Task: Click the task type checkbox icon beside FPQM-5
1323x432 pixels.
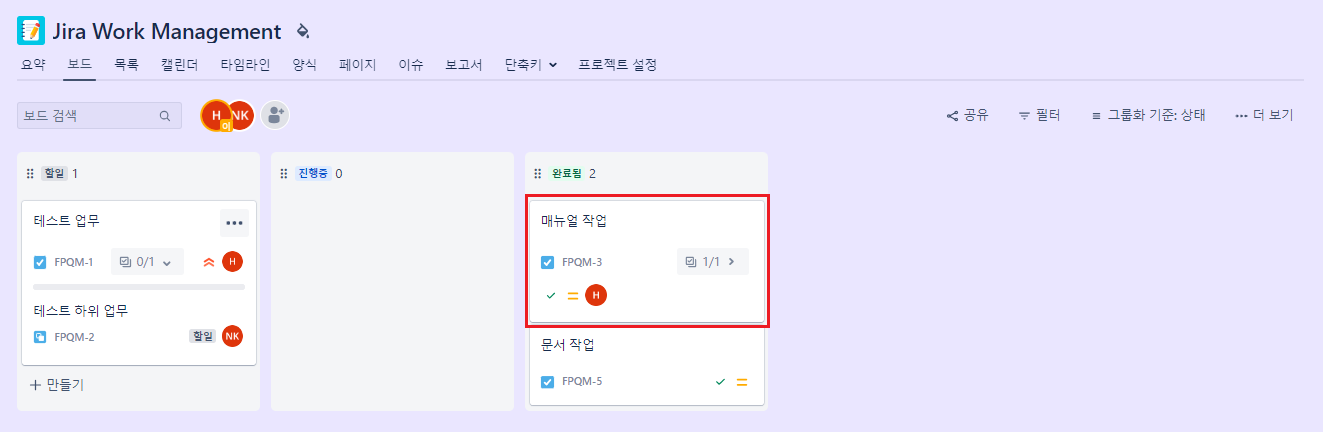Action: point(547,381)
